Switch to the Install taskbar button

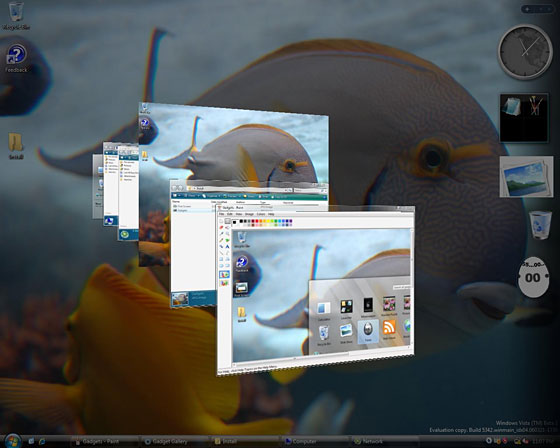point(245,441)
